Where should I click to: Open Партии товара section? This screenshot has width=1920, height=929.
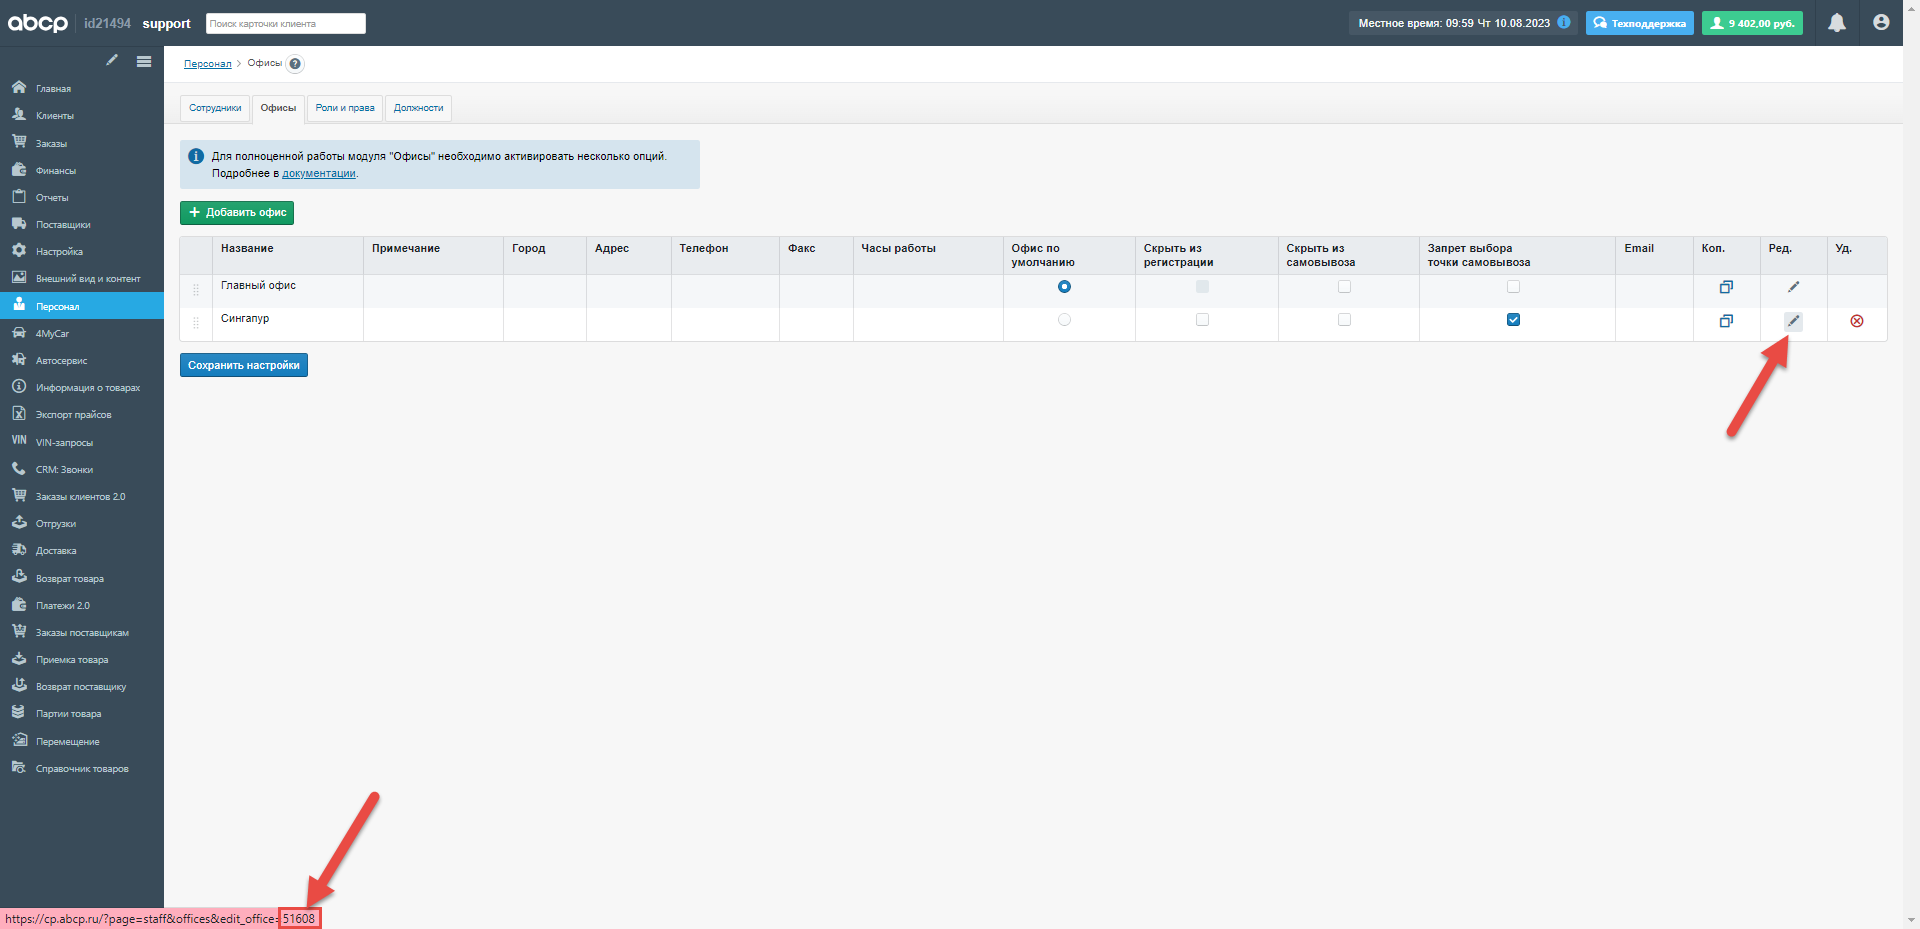pos(82,714)
